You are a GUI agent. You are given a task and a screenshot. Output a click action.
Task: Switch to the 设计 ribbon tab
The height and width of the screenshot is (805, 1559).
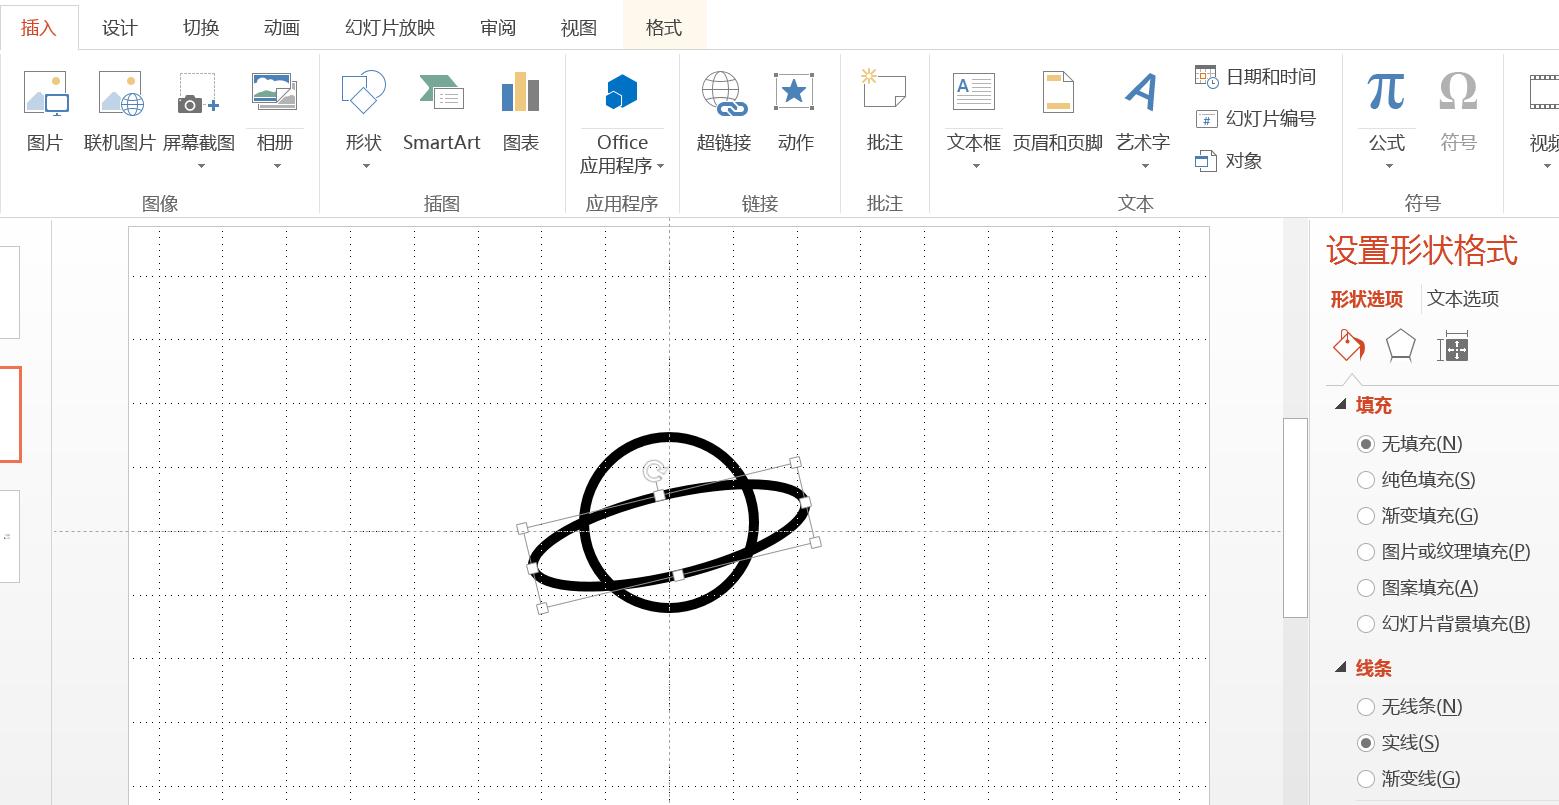click(119, 27)
